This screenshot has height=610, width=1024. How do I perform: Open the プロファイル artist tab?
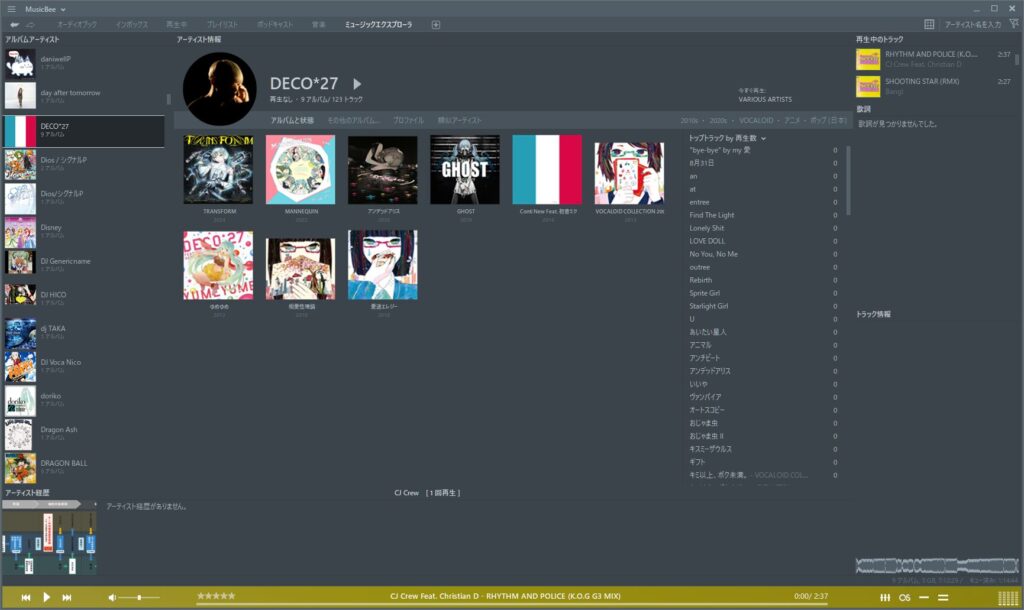point(408,120)
